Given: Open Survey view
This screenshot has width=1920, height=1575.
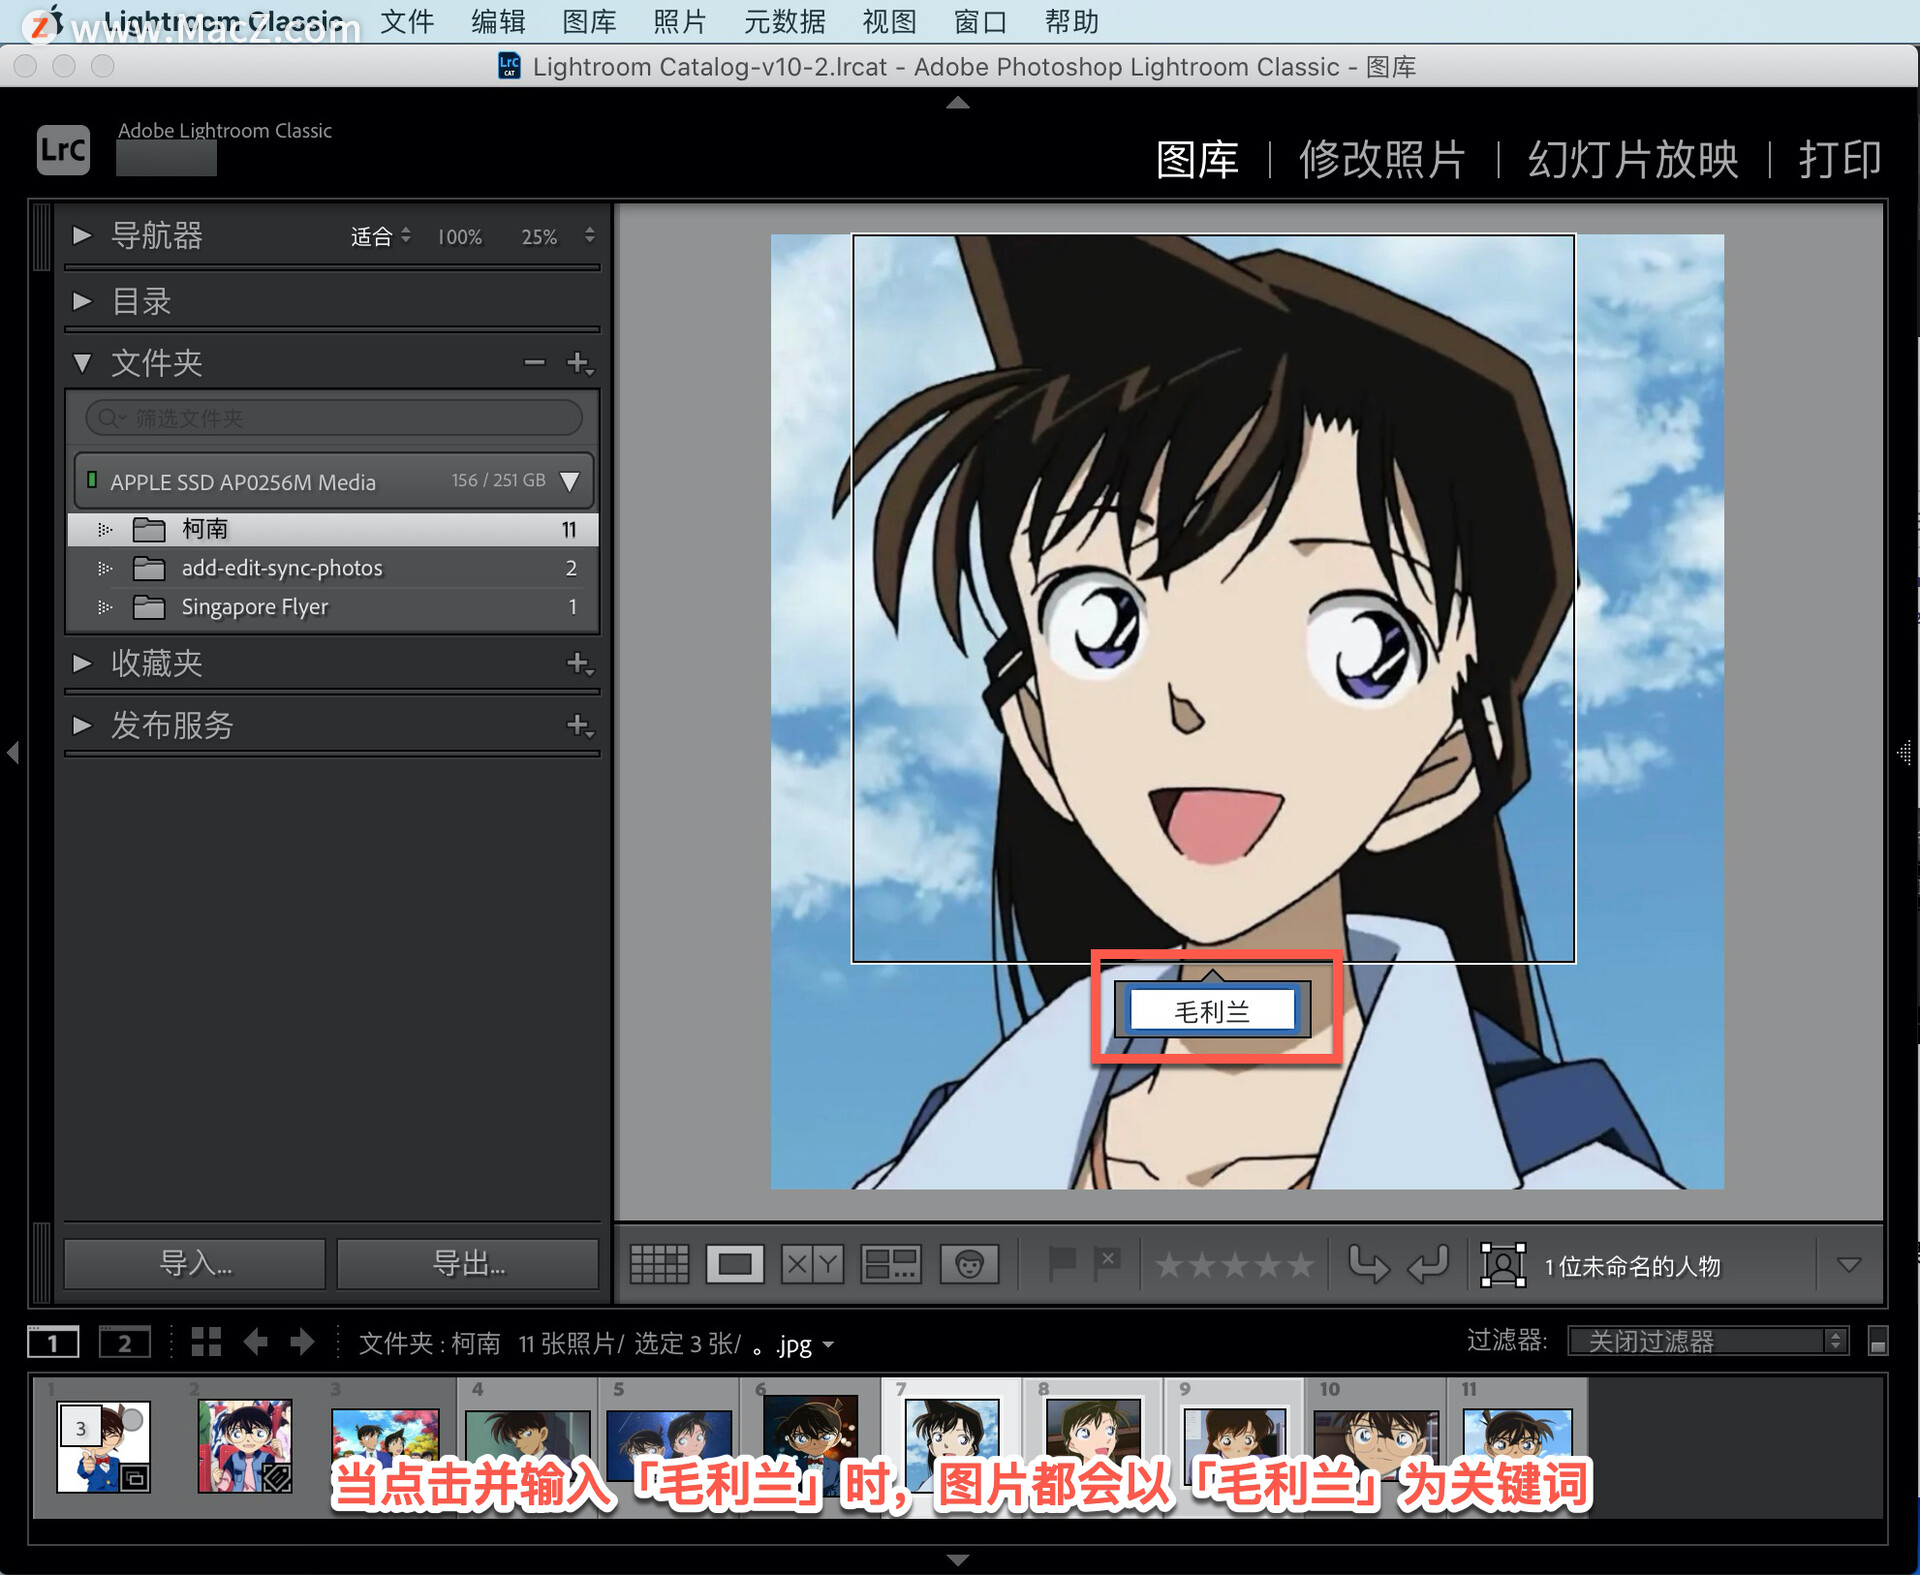Looking at the screenshot, I should [x=891, y=1265].
